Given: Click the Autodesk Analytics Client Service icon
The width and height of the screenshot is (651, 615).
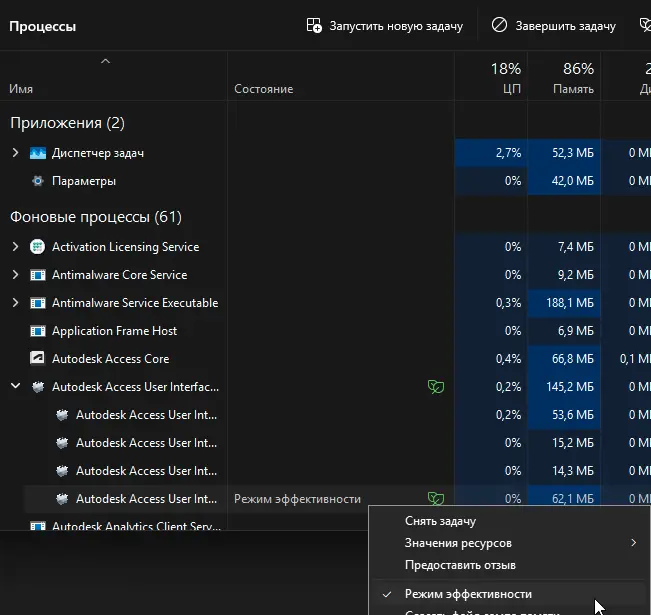Looking at the screenshot, I should tap(38, 527).
